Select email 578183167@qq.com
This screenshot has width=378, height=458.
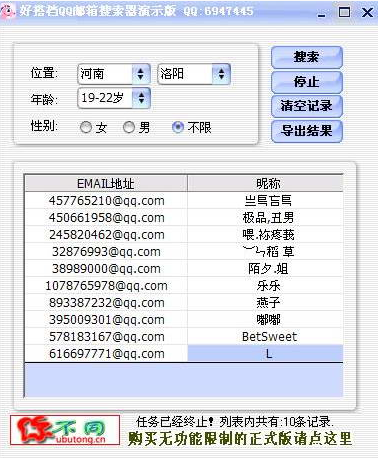coord(107,337)
